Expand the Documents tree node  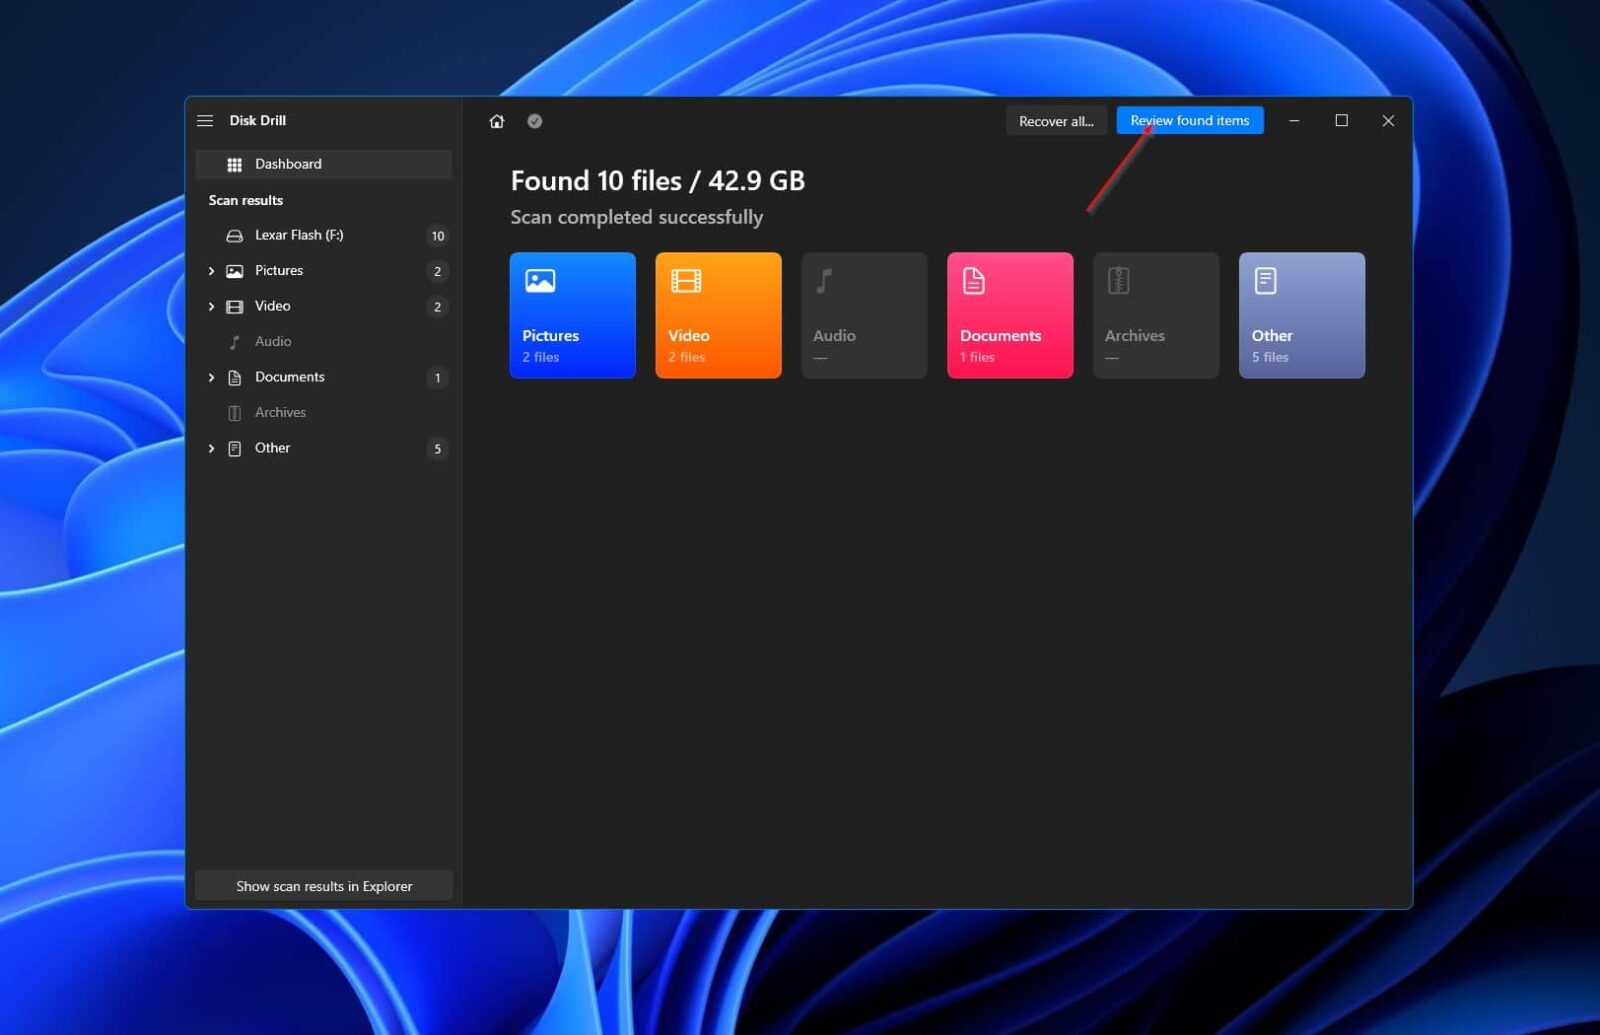211,377
